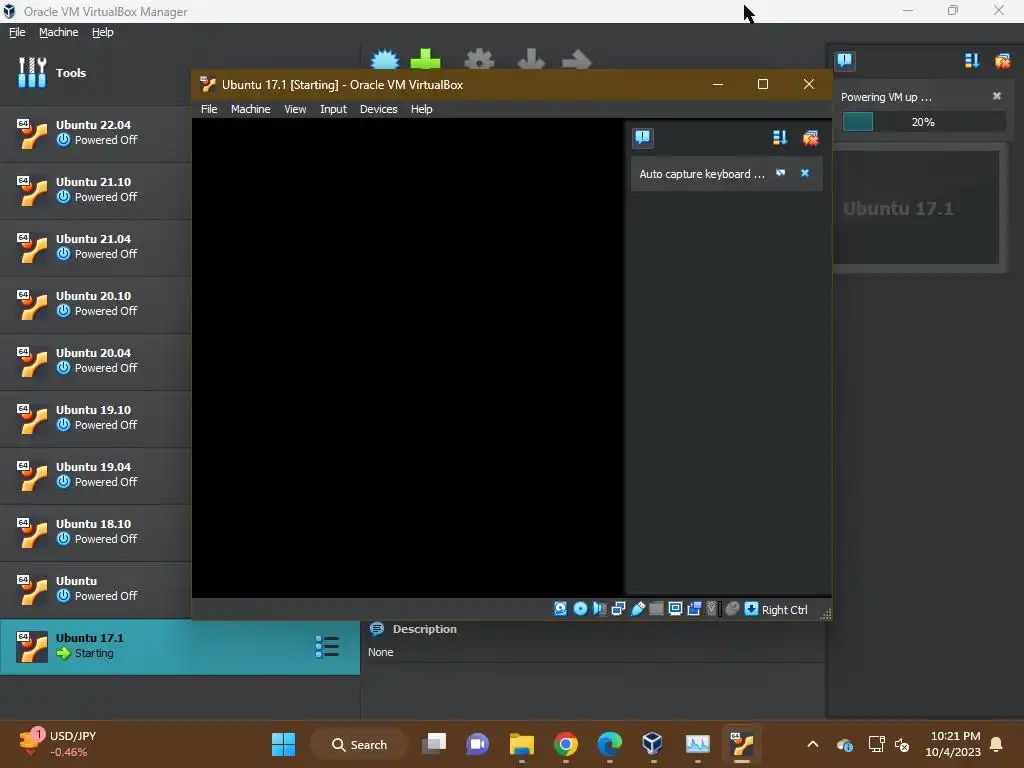Select the Ubuntu 20.04 virtual machine

(x=95, y=360)
